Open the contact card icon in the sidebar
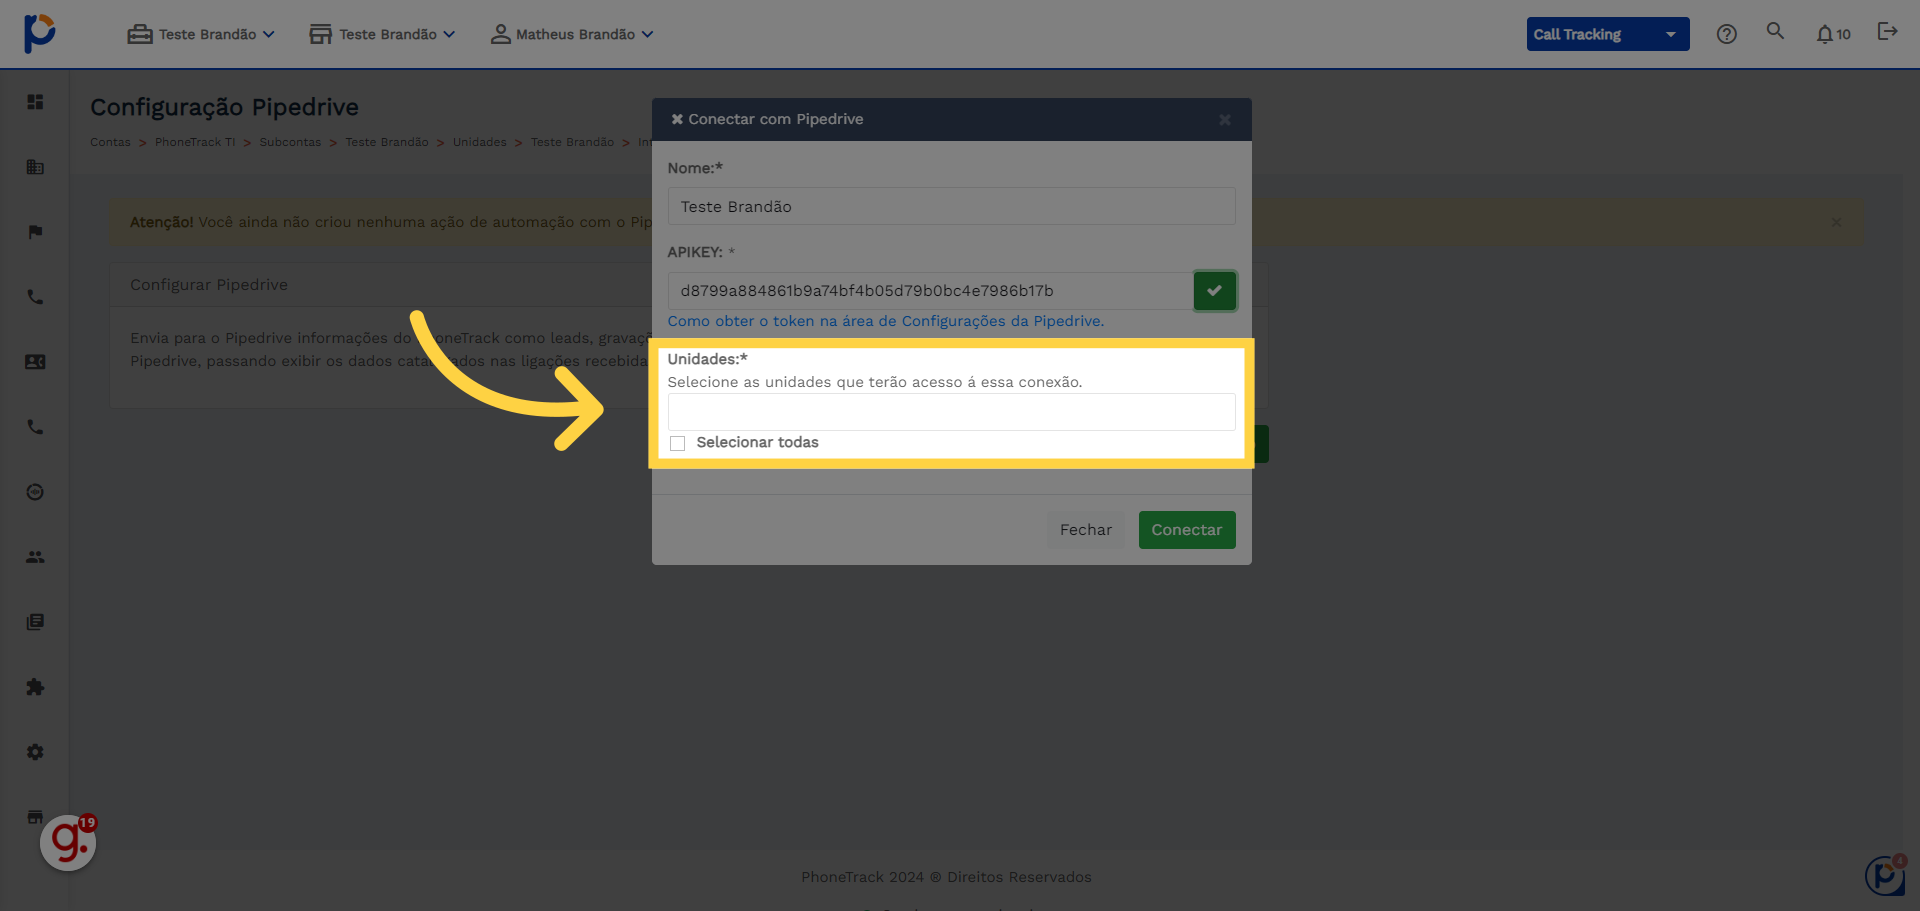Image resolution: width=1920 pixels, height=911 pixels. point(35,362)
